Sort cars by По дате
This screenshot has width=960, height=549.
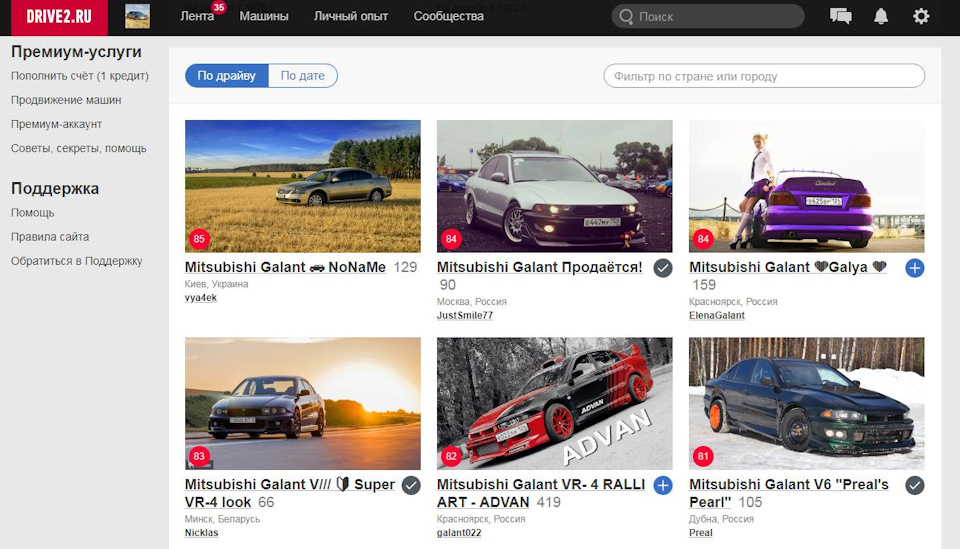click(302, 76)
